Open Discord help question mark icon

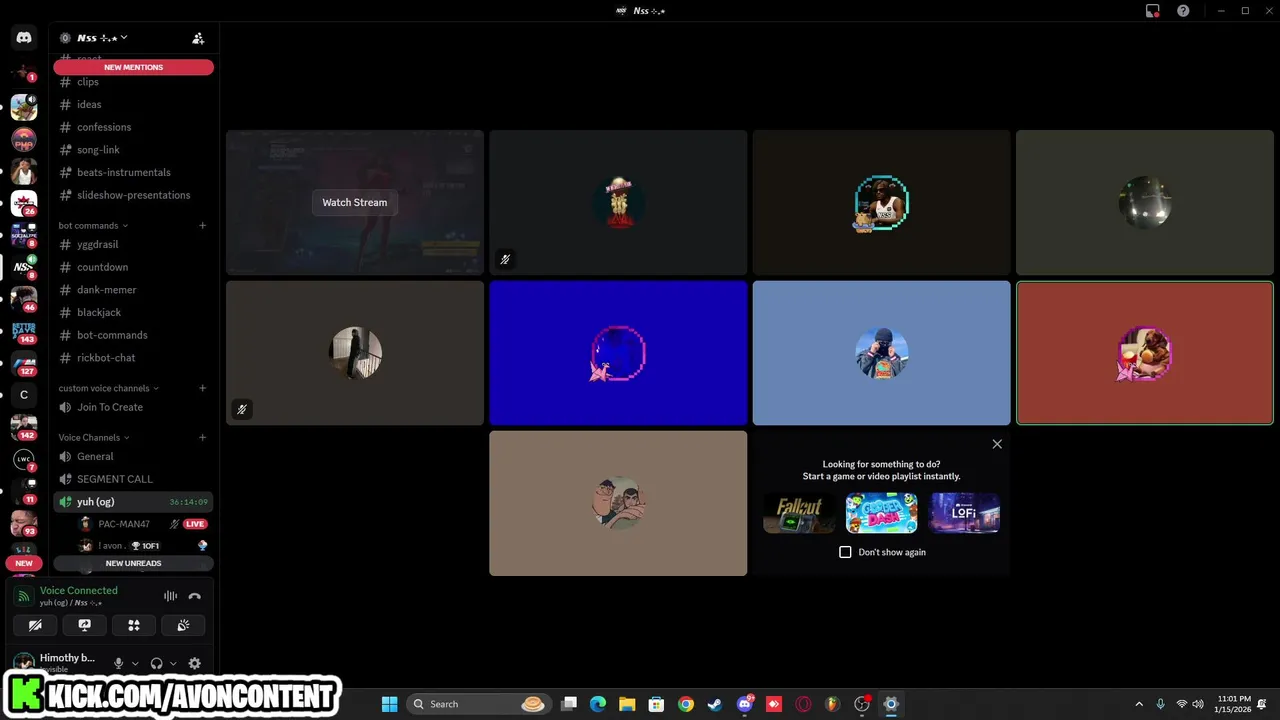(x=1183, y=11)
